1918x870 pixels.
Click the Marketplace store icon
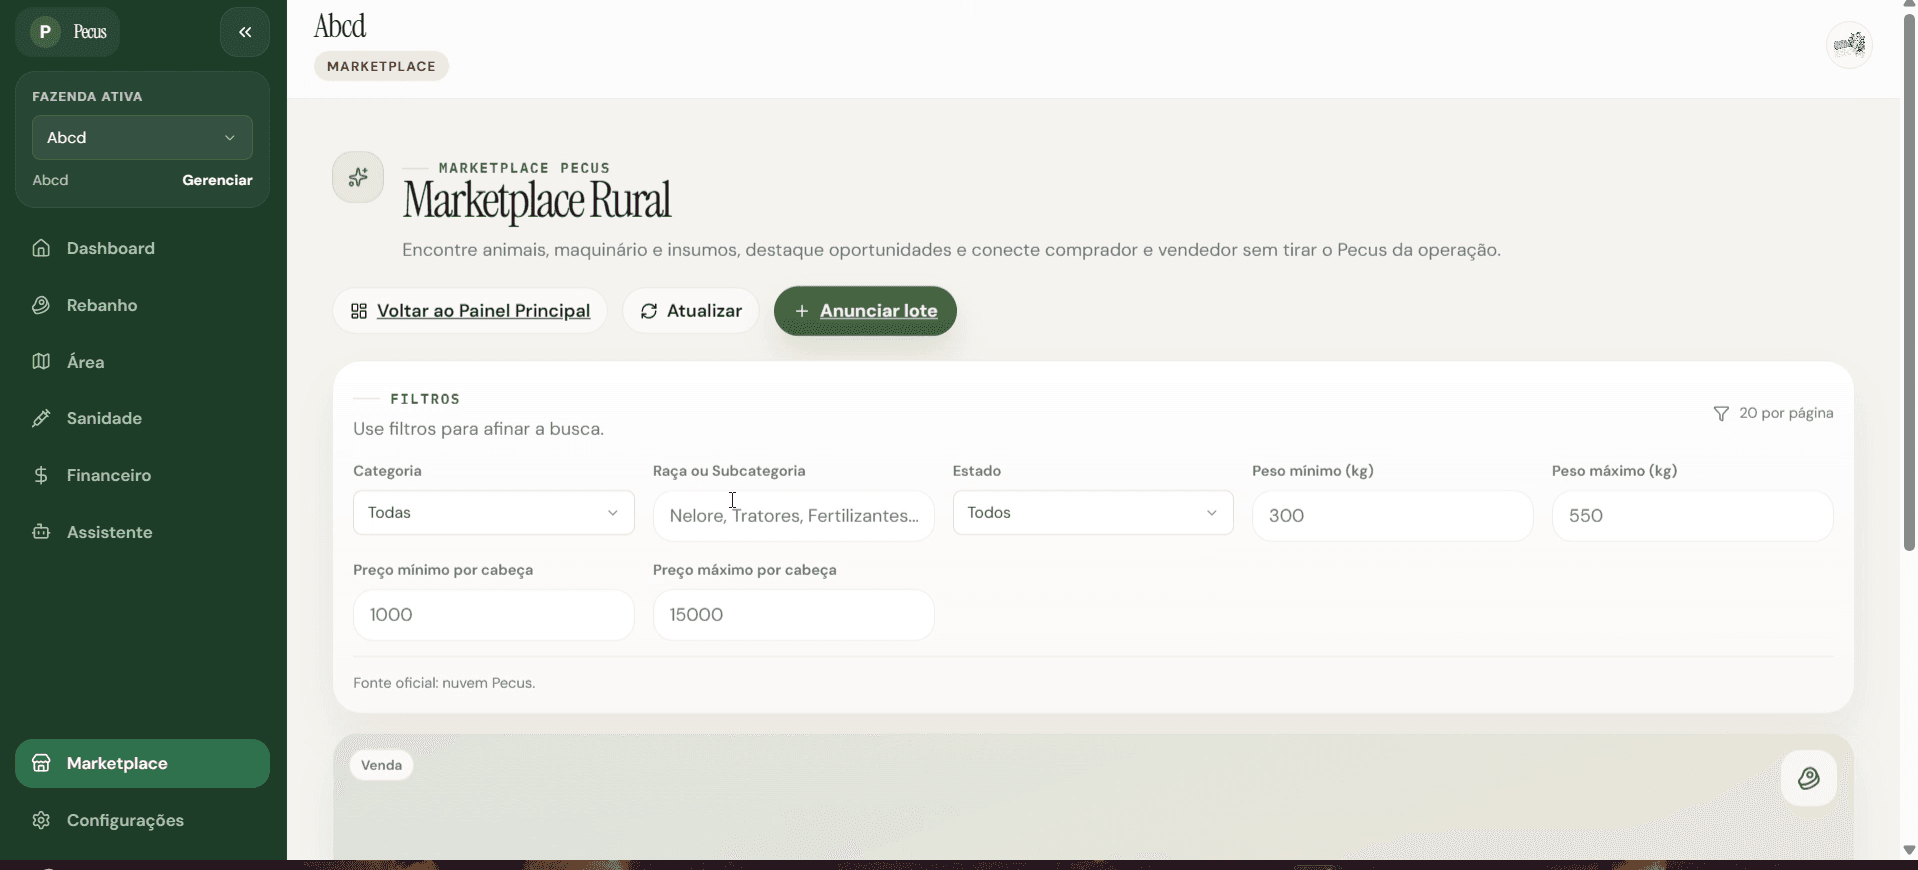click(41, 764)
